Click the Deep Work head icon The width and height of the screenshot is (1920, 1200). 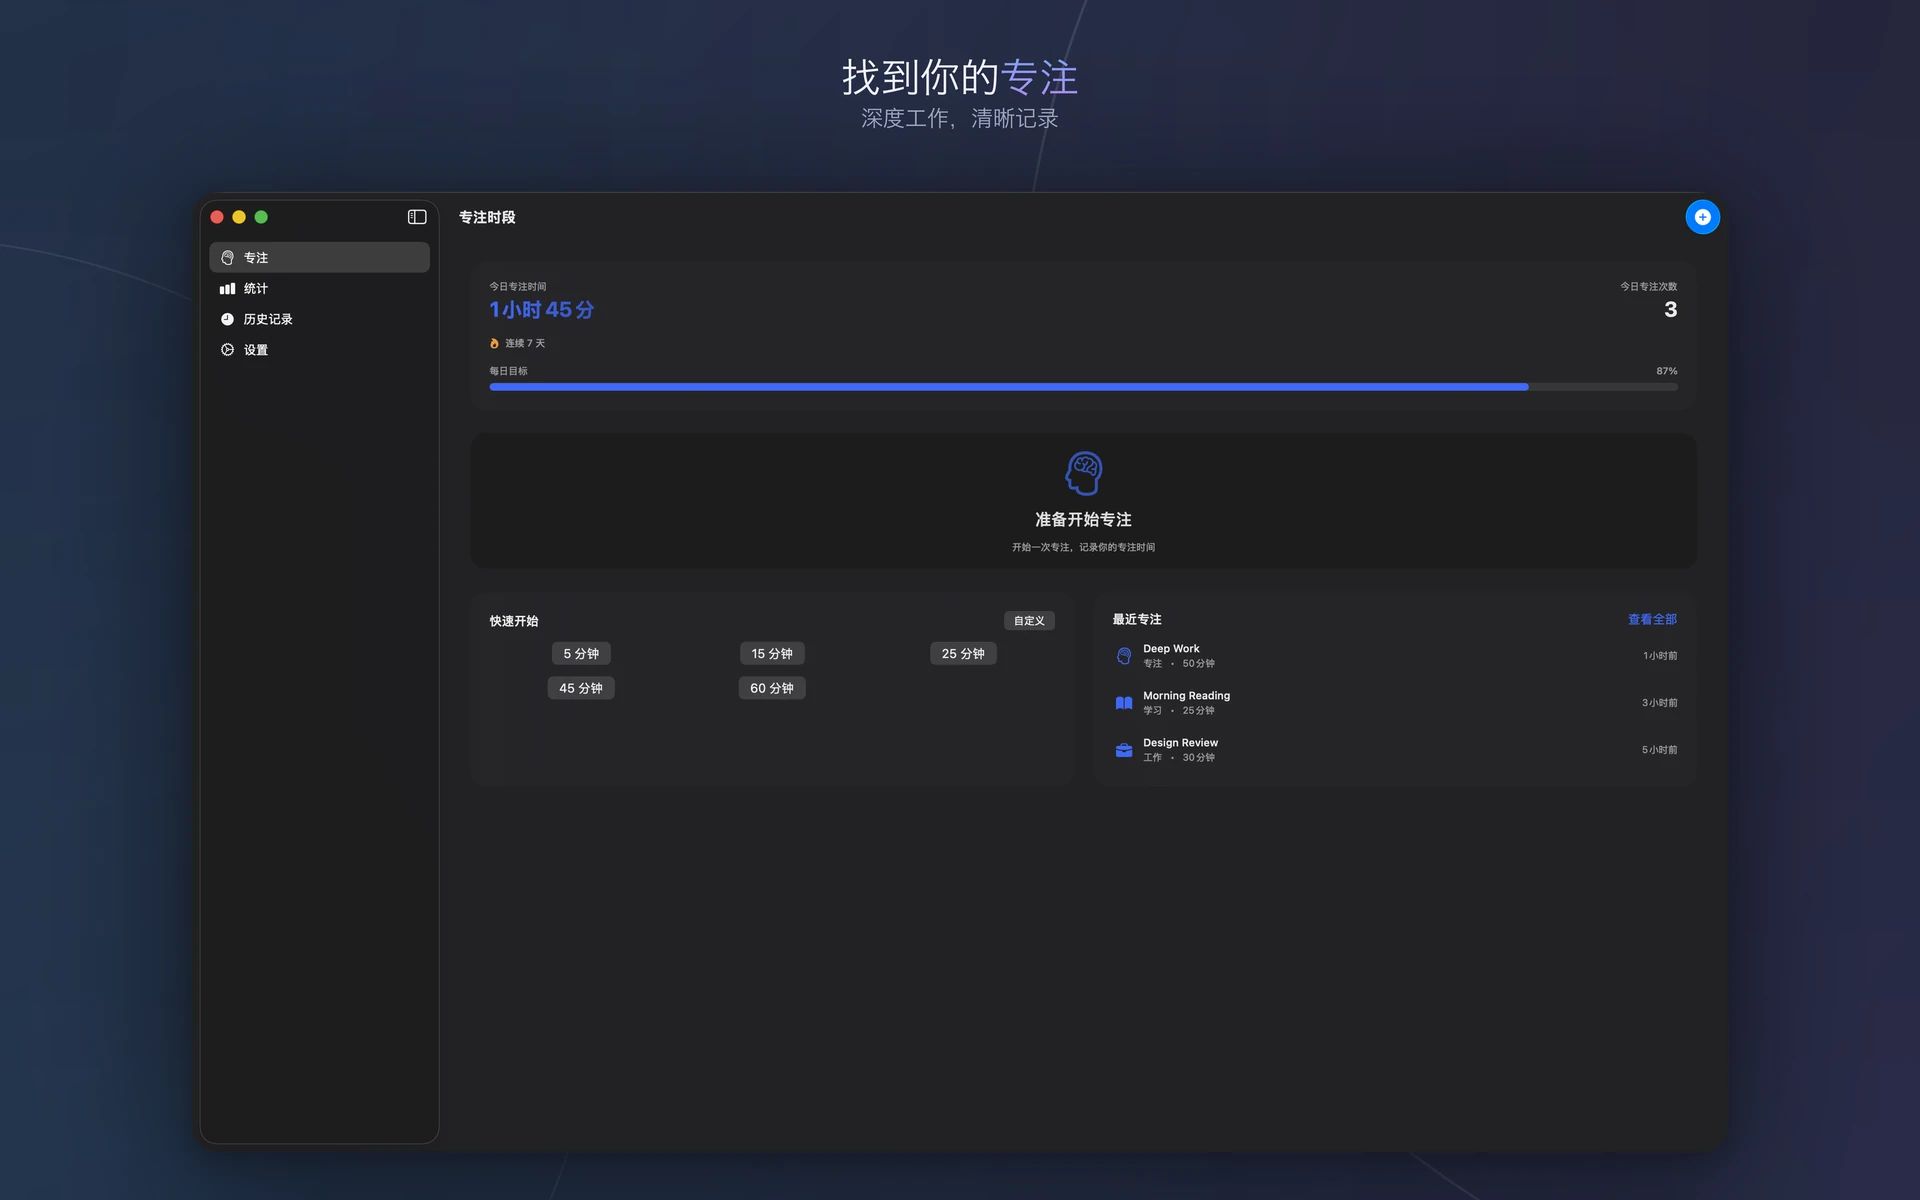[x=1124, y=656]
